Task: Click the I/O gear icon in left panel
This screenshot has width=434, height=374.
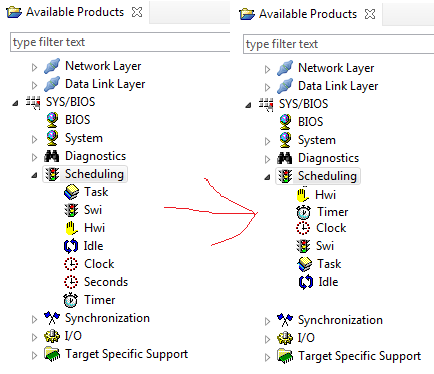Action: point(52,336)
